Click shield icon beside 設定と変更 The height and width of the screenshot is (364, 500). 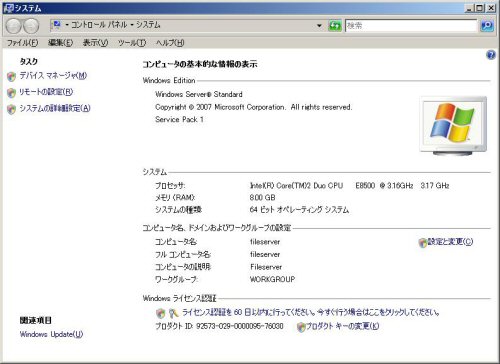pos(423,243)
